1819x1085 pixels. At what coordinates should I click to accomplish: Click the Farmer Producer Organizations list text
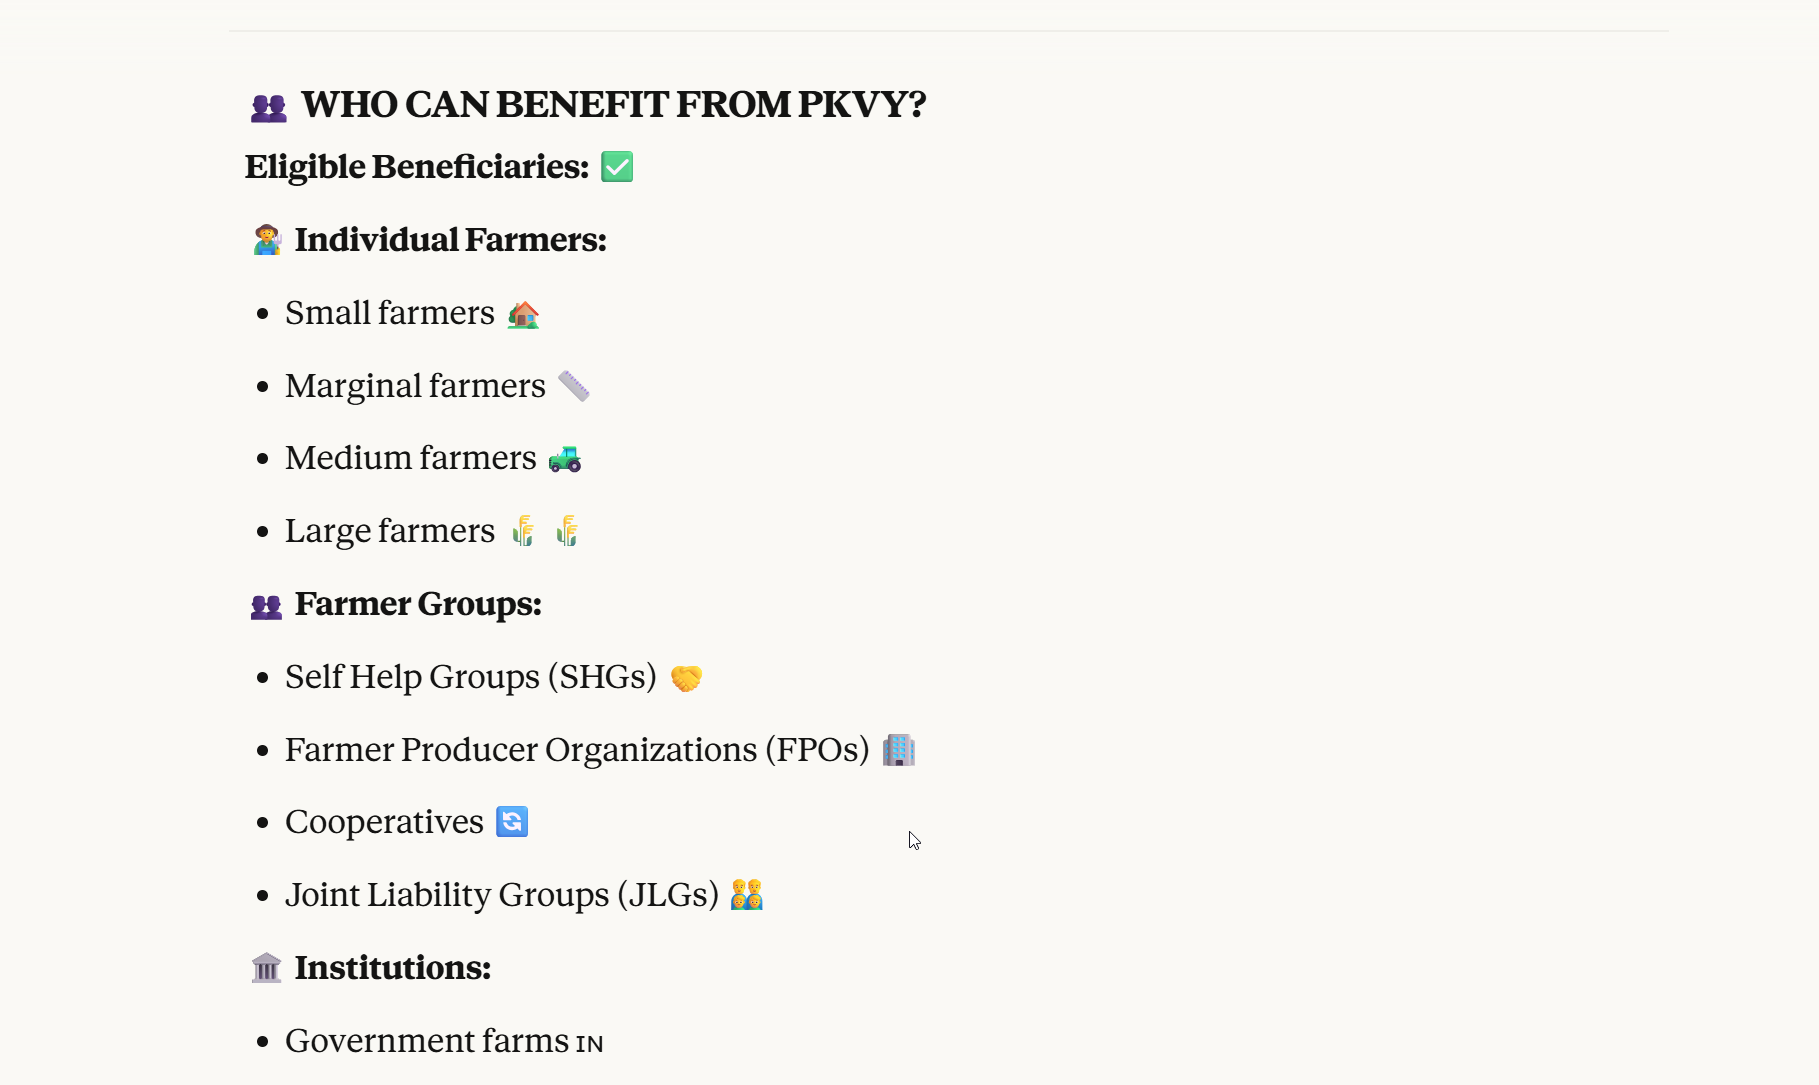pos(577,750)
